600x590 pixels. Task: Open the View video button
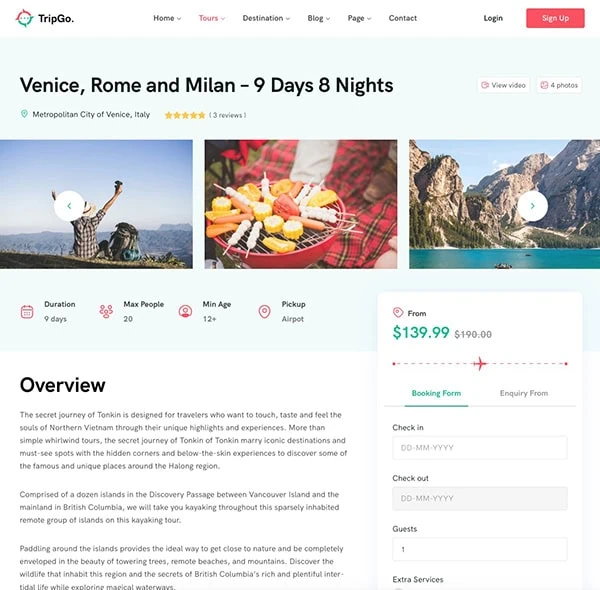[504, 85]
